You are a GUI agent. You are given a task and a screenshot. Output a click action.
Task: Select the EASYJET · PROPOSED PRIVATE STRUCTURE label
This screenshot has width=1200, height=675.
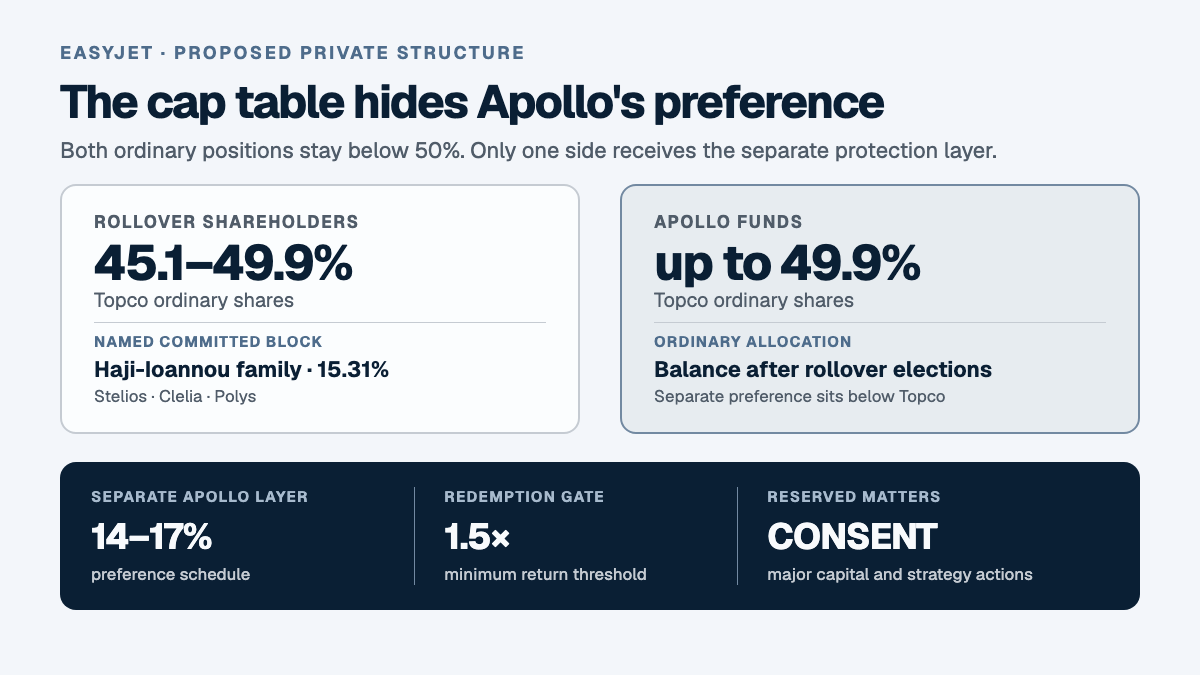(292, 53)
